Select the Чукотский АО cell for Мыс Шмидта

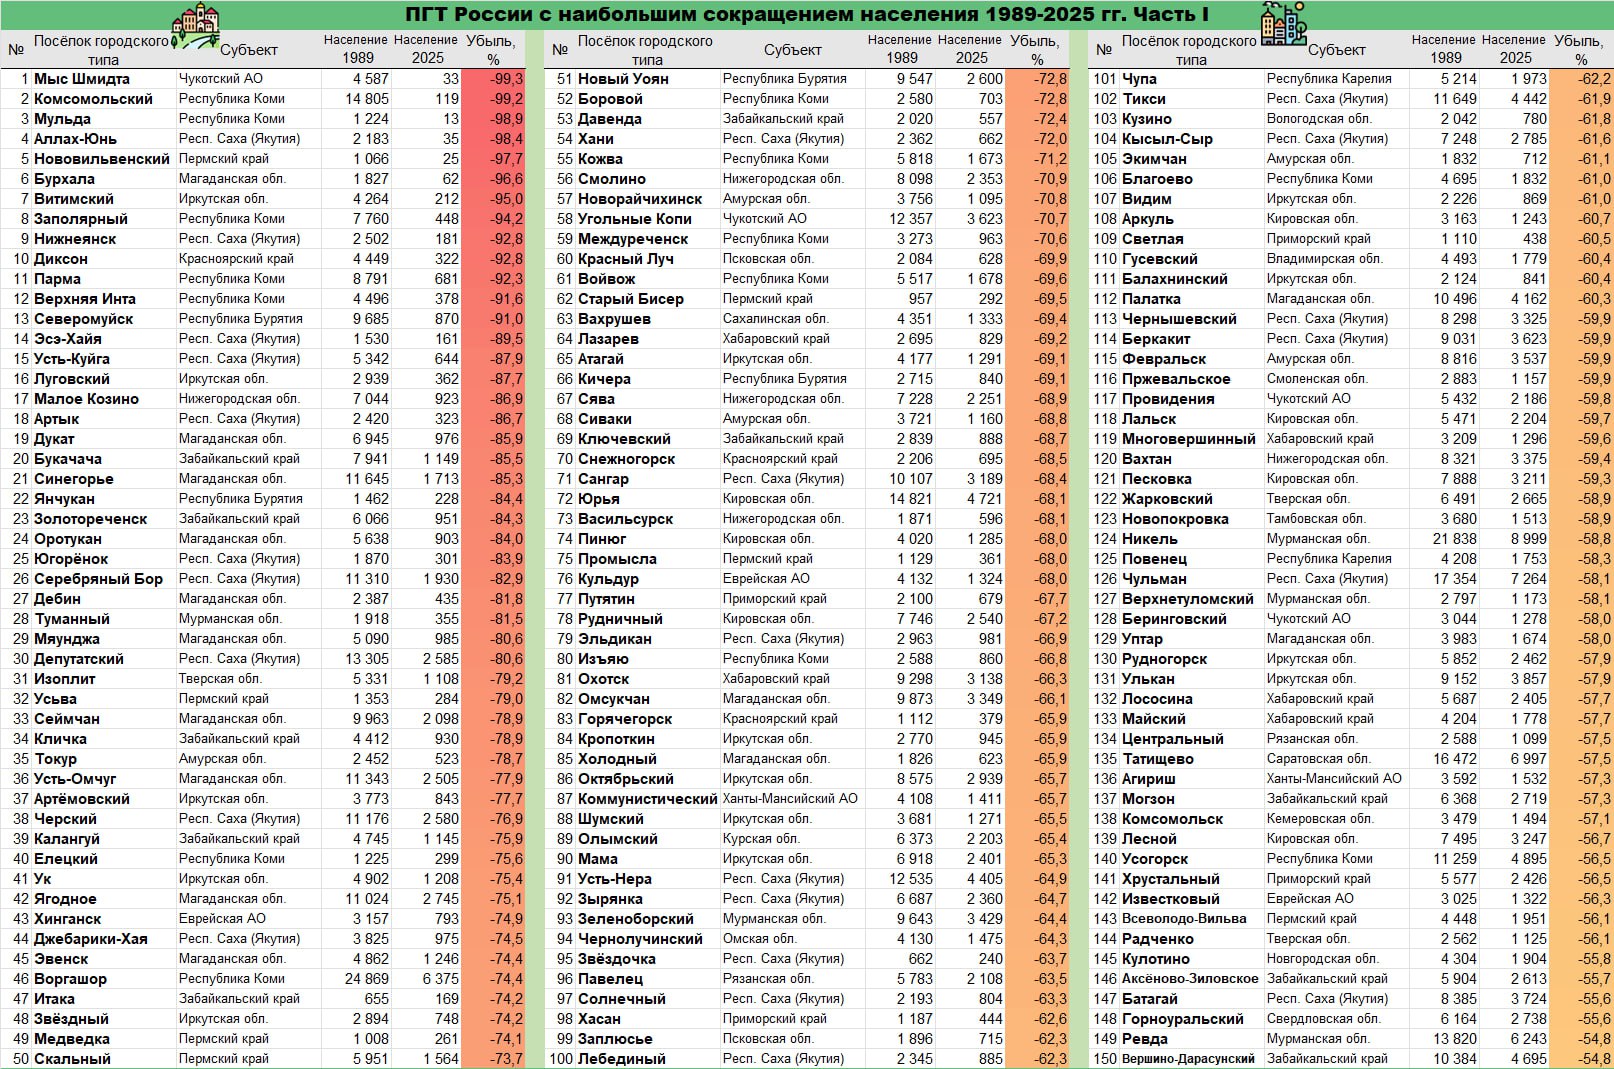tap(221, 79)
